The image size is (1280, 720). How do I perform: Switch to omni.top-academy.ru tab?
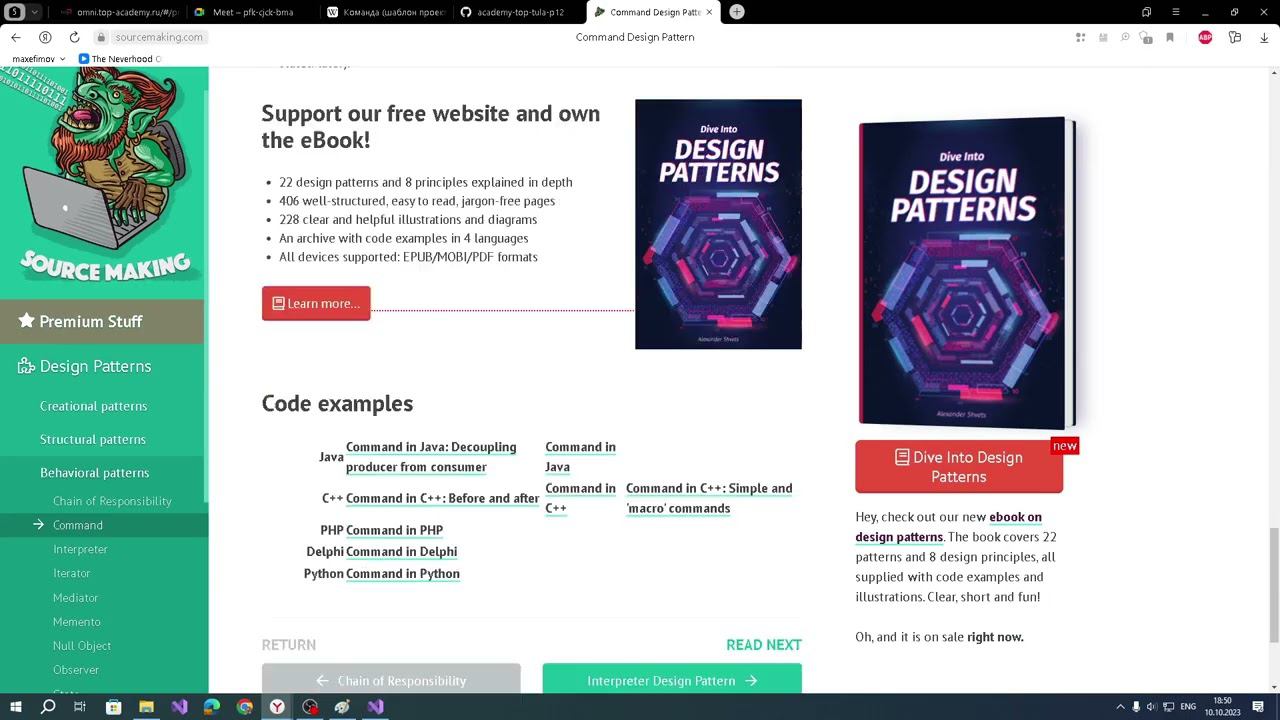[120, 12]
